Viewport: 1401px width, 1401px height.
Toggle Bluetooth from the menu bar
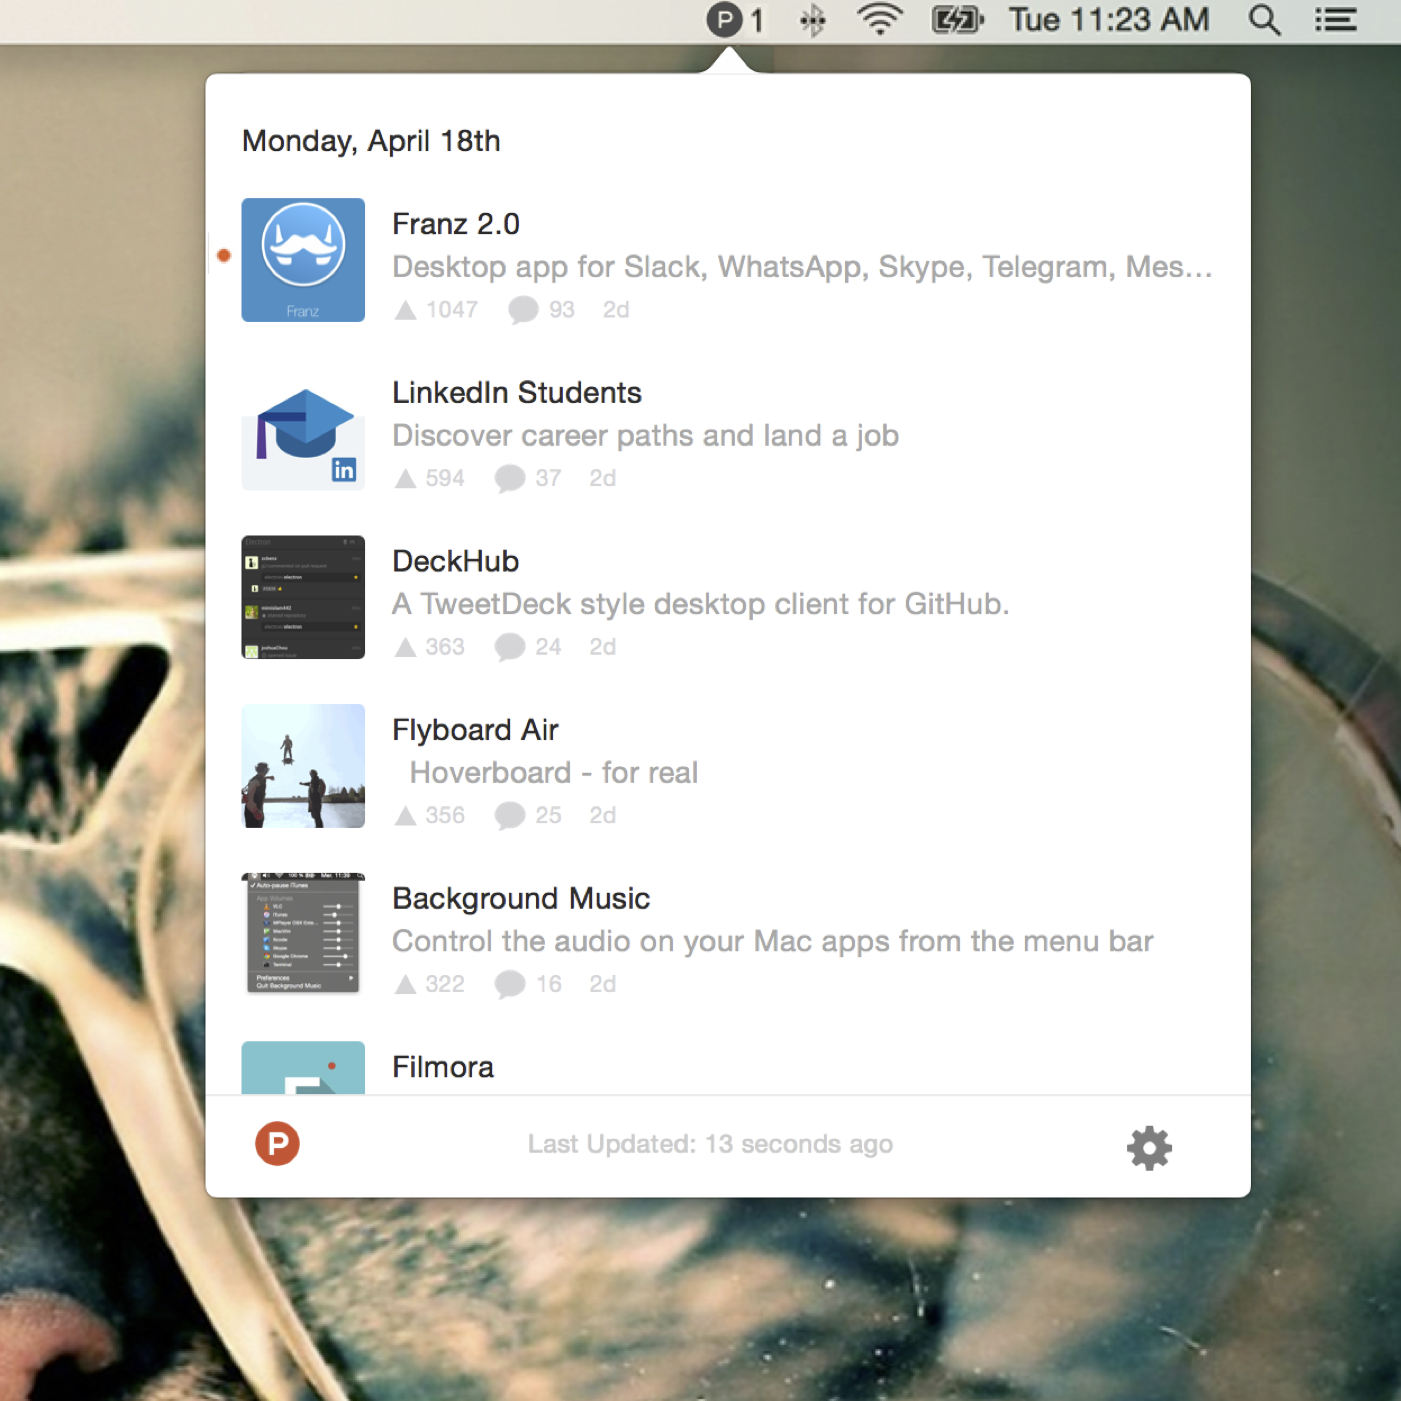[812, 19]
